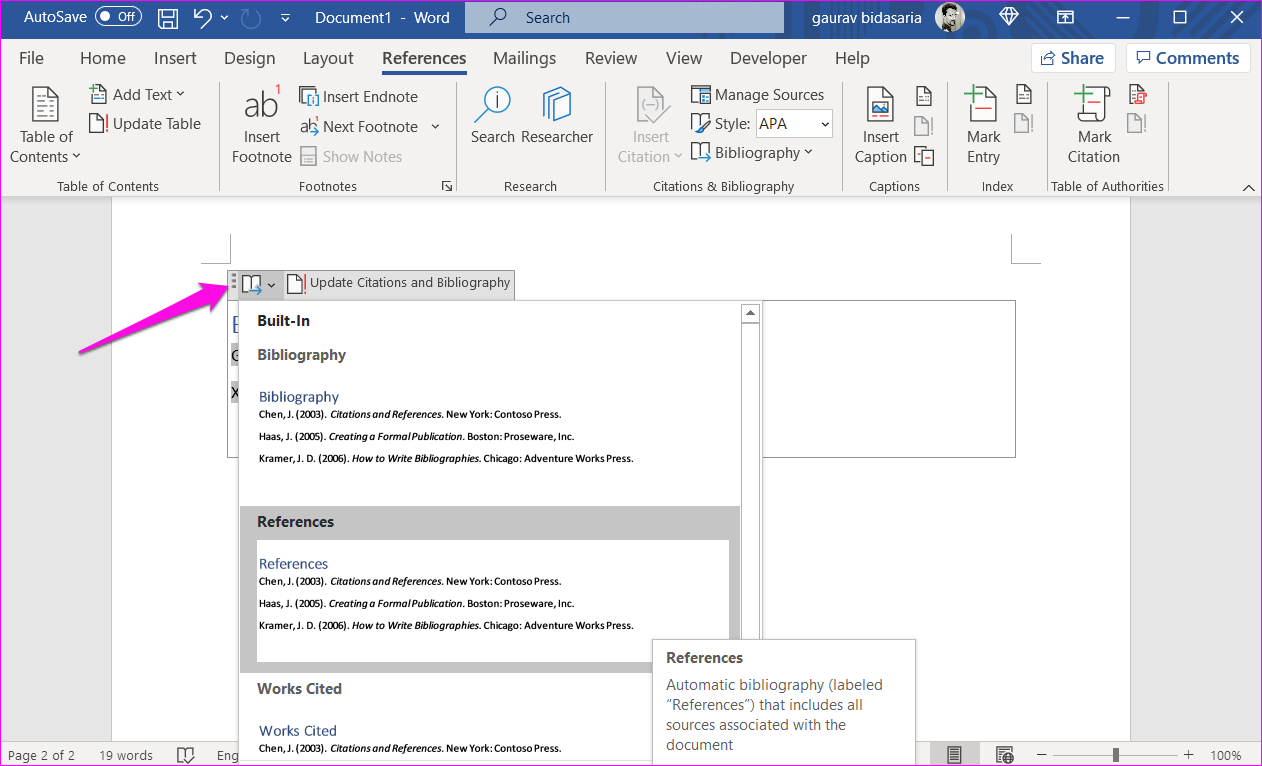Image resolution: width=1262 pixels, height=766 pixels.
Task: Click the proofing check book icon
Action: pyautogui.click(x=185, y=755)
